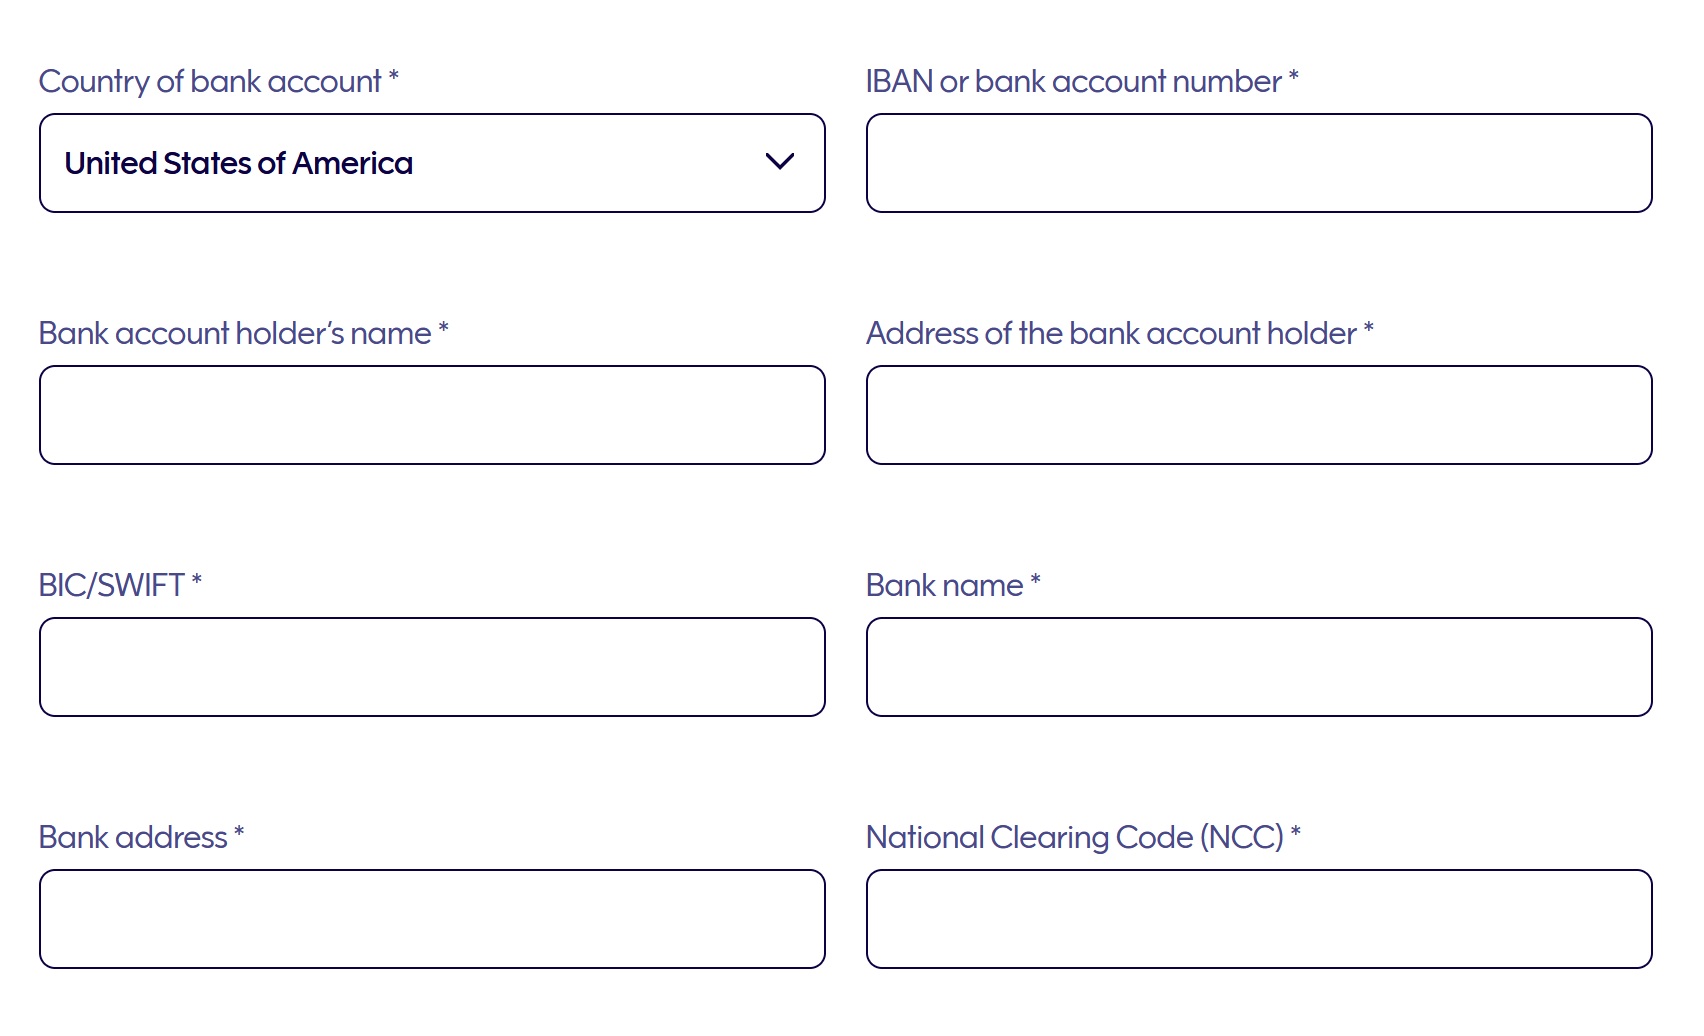Click into the BIC/SWIFT input box
Viewport: 1704px width, 1036px height.
click(x=432, y=667)
